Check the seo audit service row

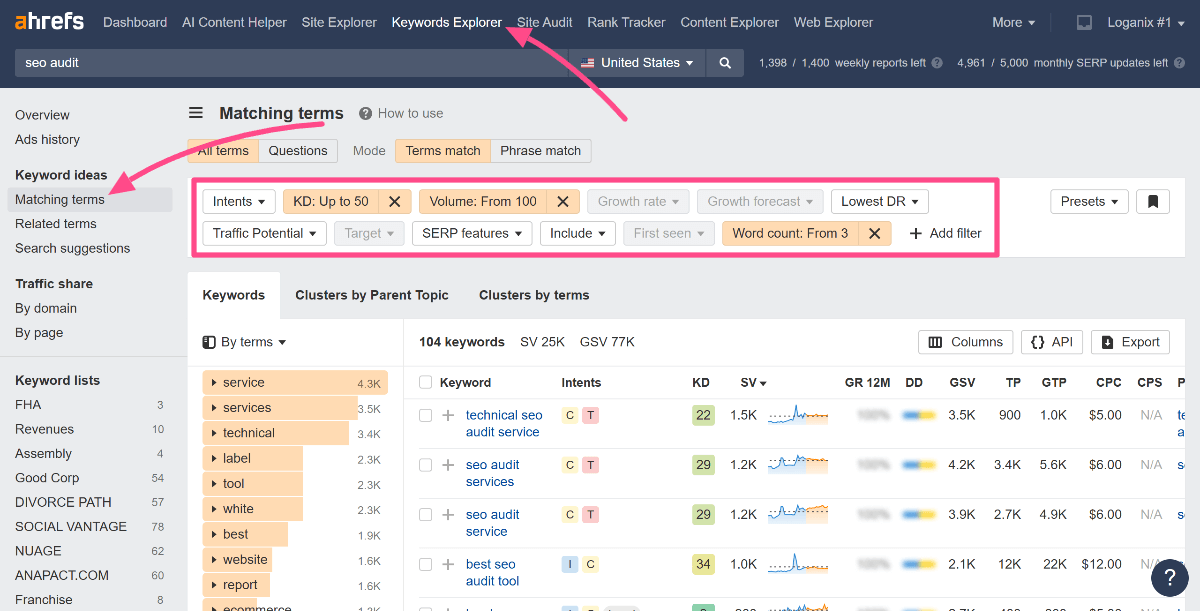(426, 515)
